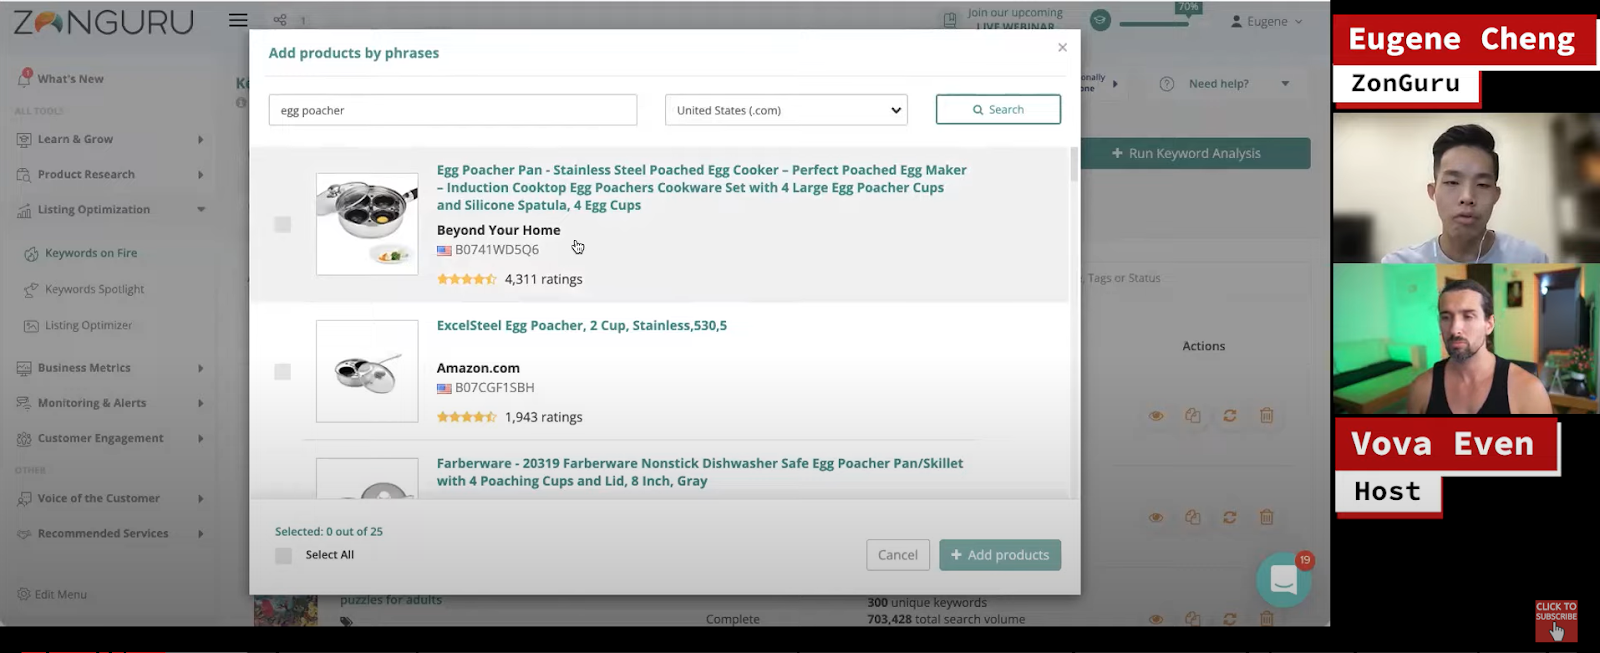The image size is (1600, 653).
Task: Click the Learn & Grow sidebar icon
Action: [24, 140]
